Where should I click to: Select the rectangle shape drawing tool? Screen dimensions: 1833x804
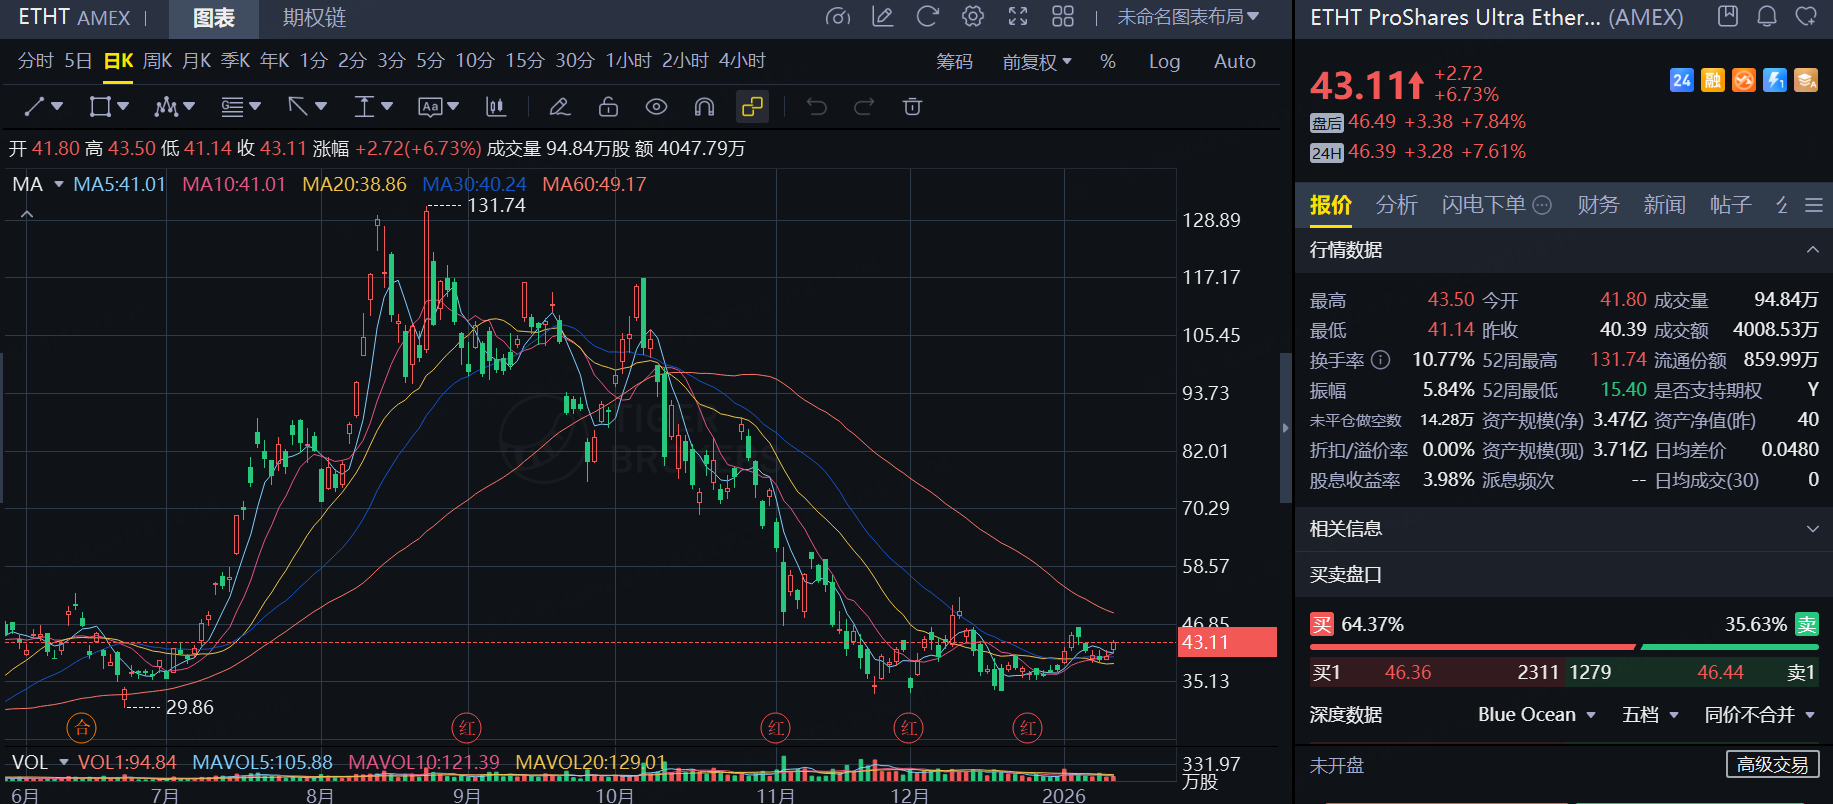tap(100, 107)
